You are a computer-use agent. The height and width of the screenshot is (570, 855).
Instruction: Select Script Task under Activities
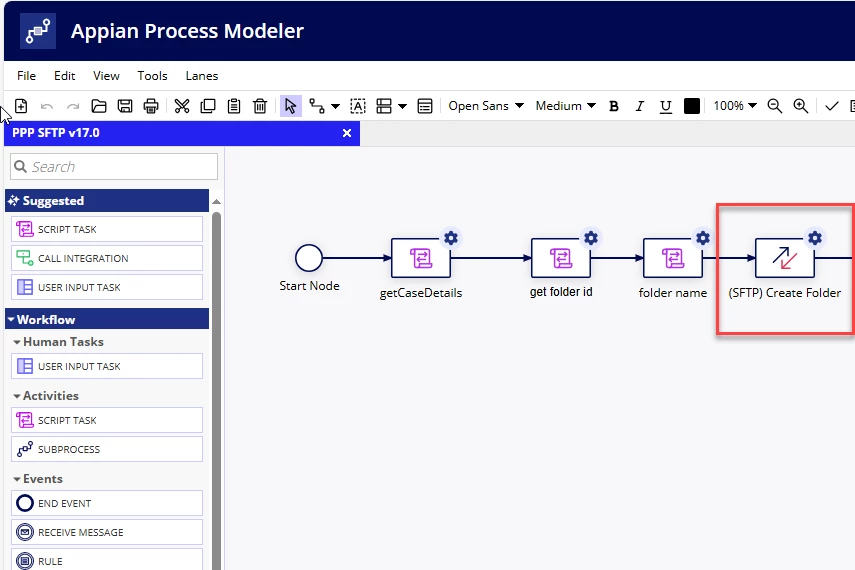tap(107, 421)
